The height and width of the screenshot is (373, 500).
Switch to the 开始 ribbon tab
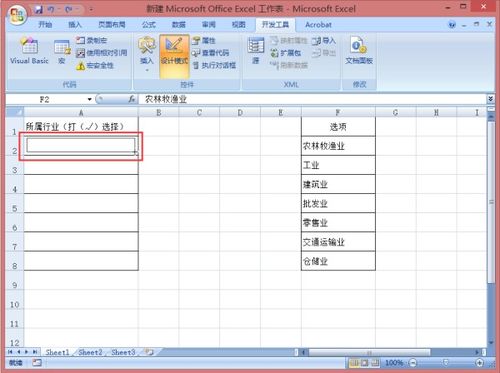tap(45, 25)
